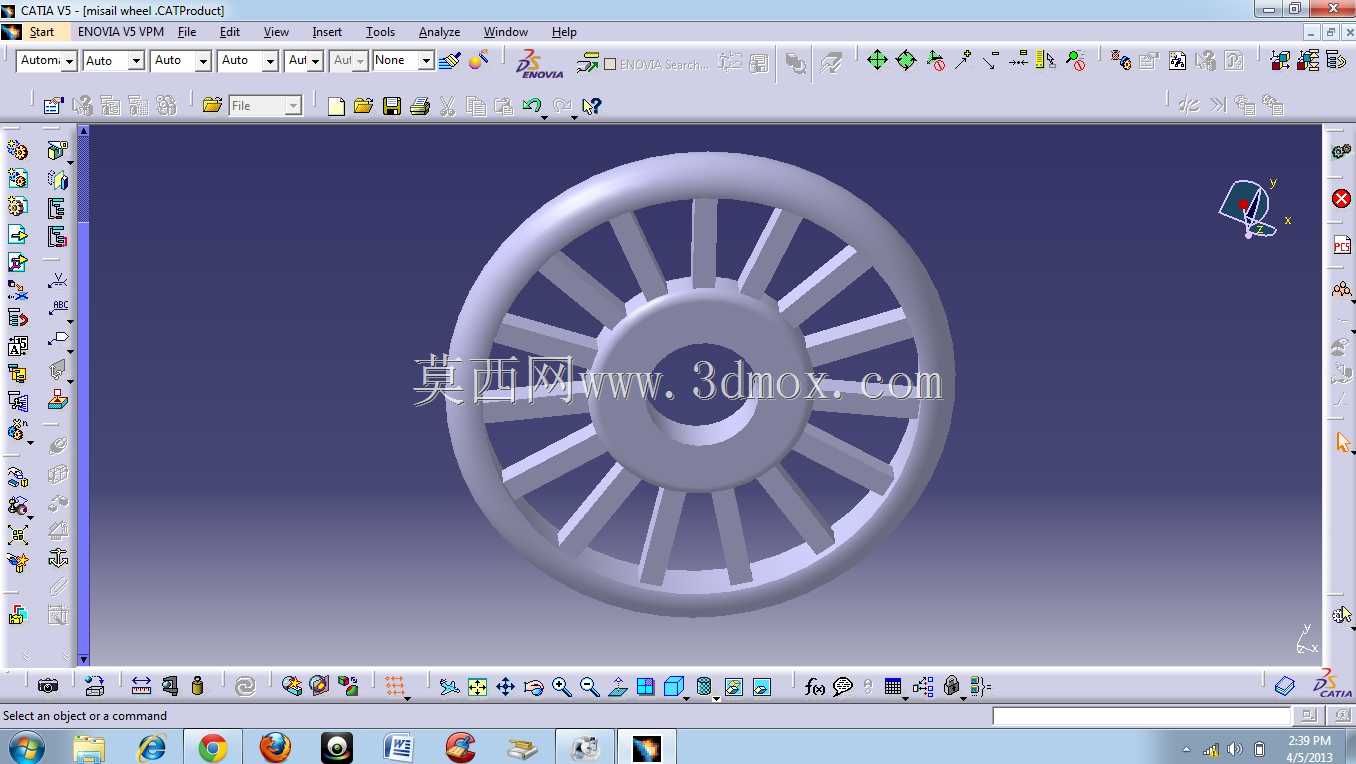Viewport: 1356px width, 764px height.
Task: Open the None layer dropdown
Action: pos(426,61)
